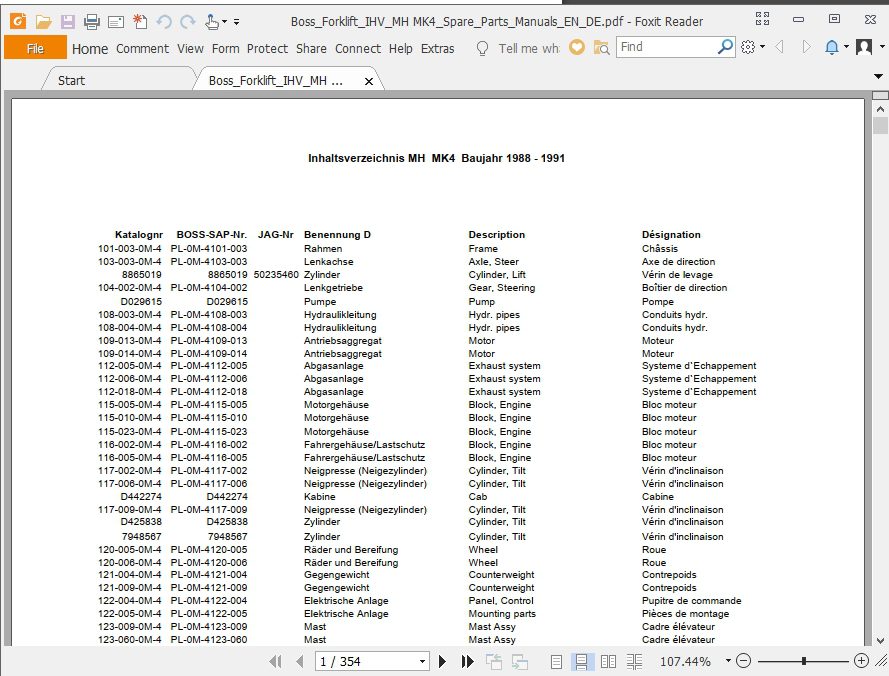Click the split view handle above scrollbar
The image size is (889, 676).
pyautogui.click(x=880, y=95)
